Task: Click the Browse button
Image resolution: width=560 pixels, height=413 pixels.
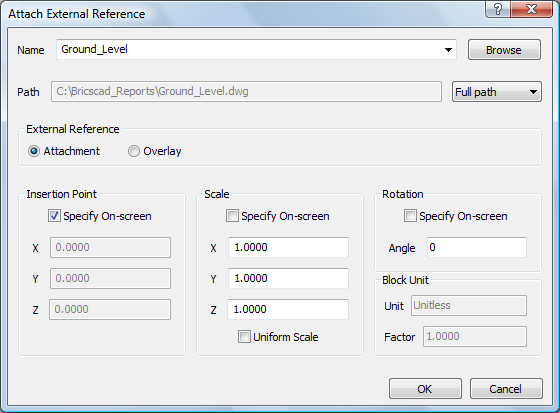Action: [x=504, y=50]
